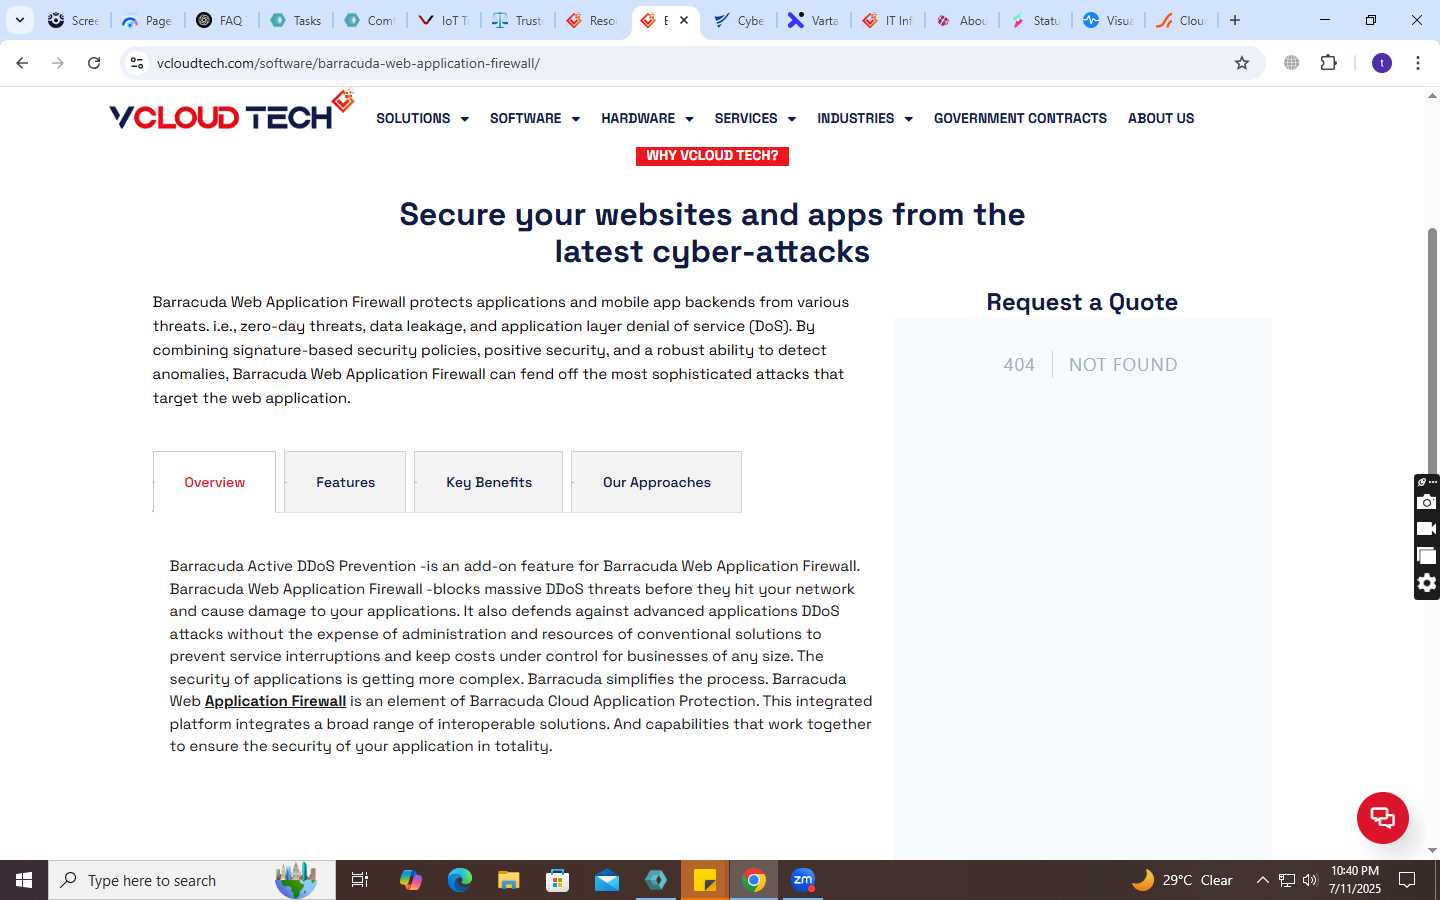1440x900 pixels.
Task: Open the tab search dropdown arrow
Action: point(19,20)
